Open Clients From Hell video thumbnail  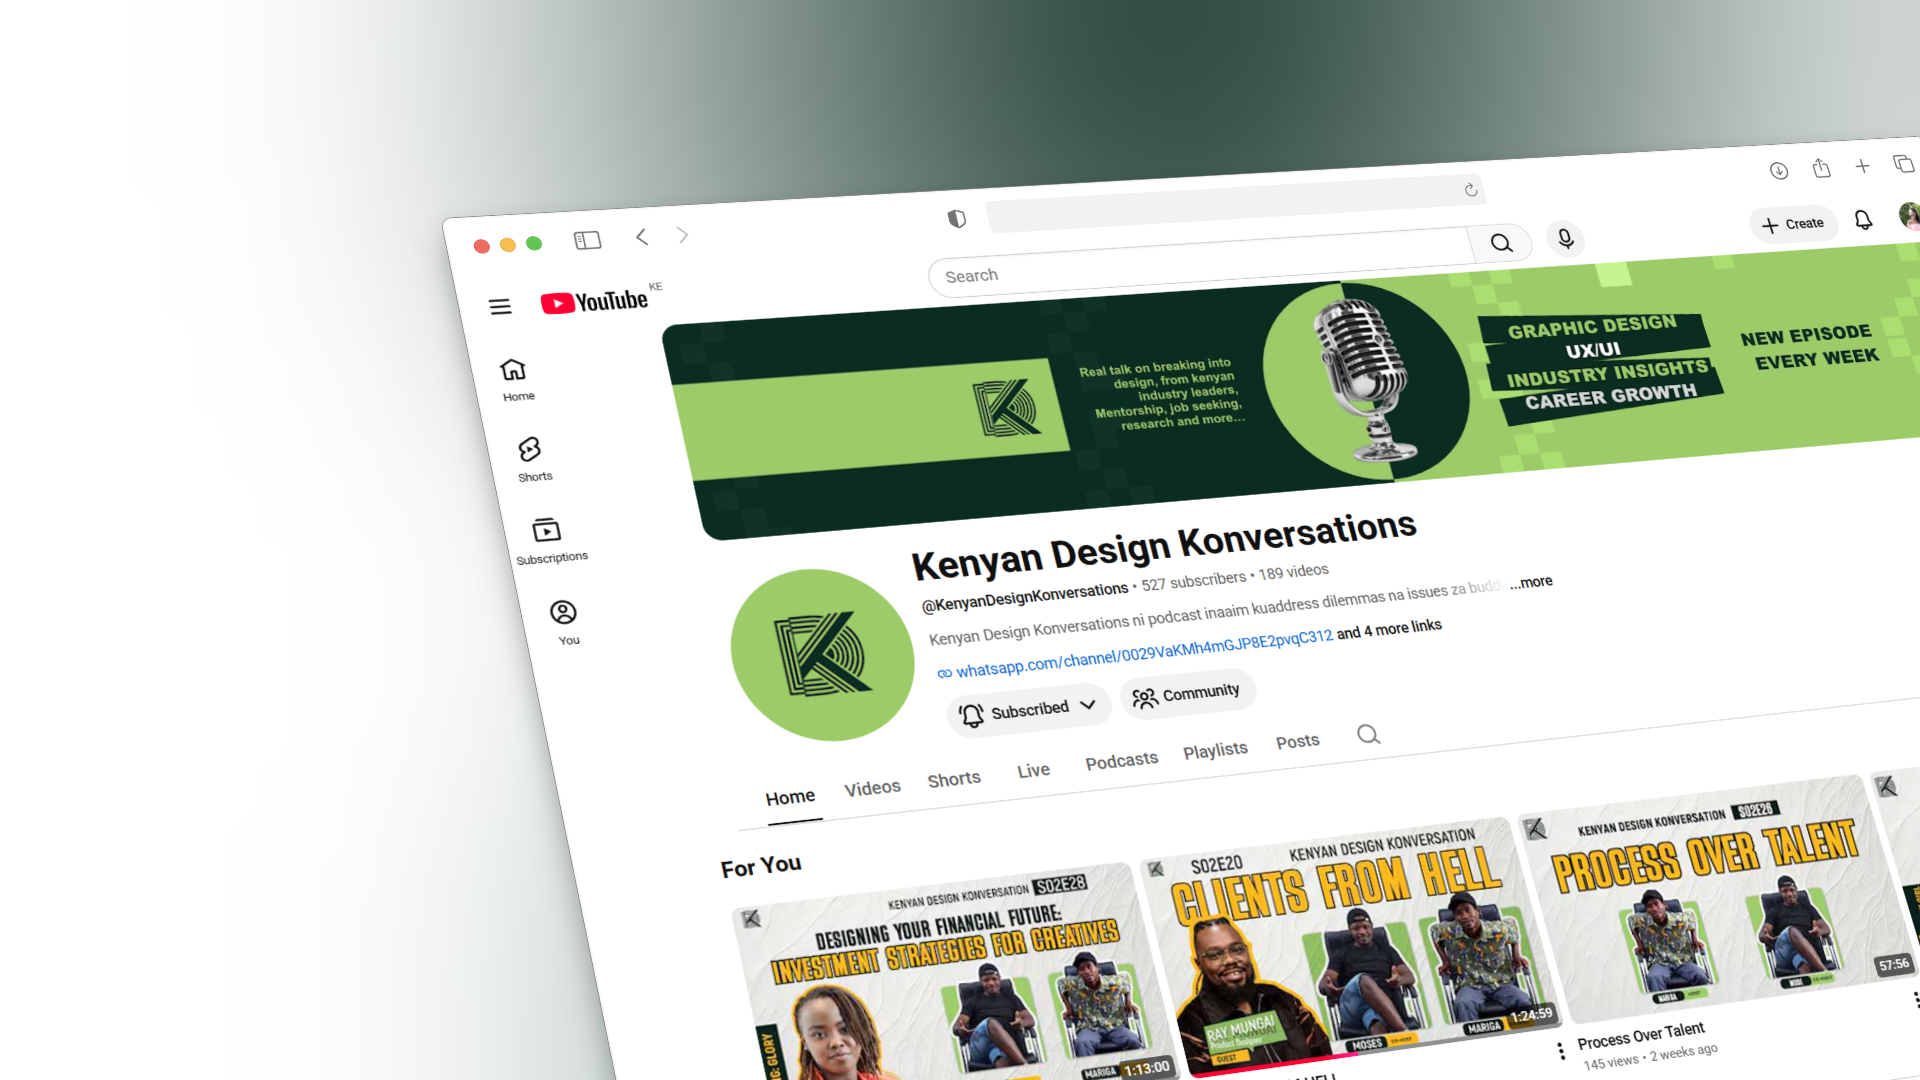[x=1350, y=945]
